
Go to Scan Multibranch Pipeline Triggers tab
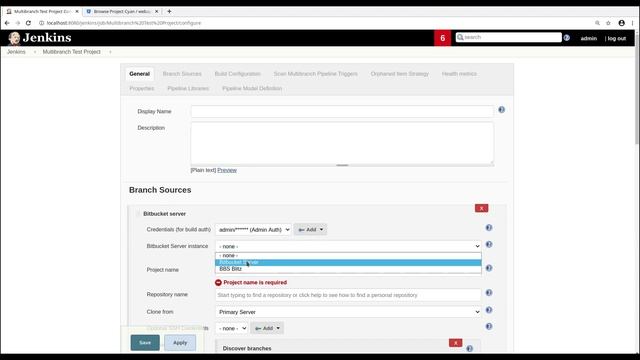(x=316, y=74)
